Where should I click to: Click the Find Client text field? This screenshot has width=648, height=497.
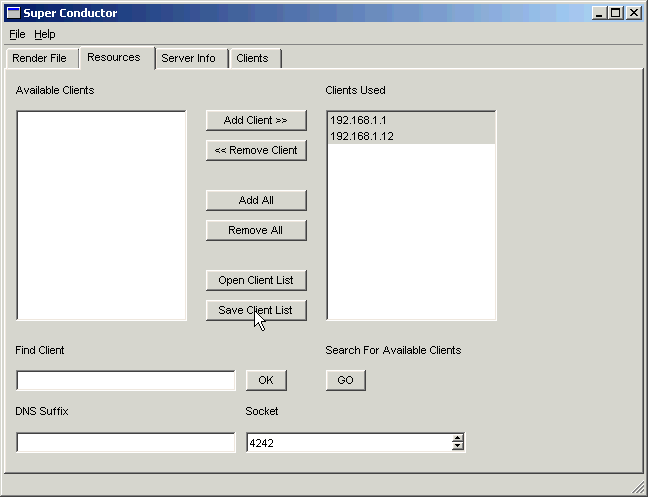coord(126,381)
